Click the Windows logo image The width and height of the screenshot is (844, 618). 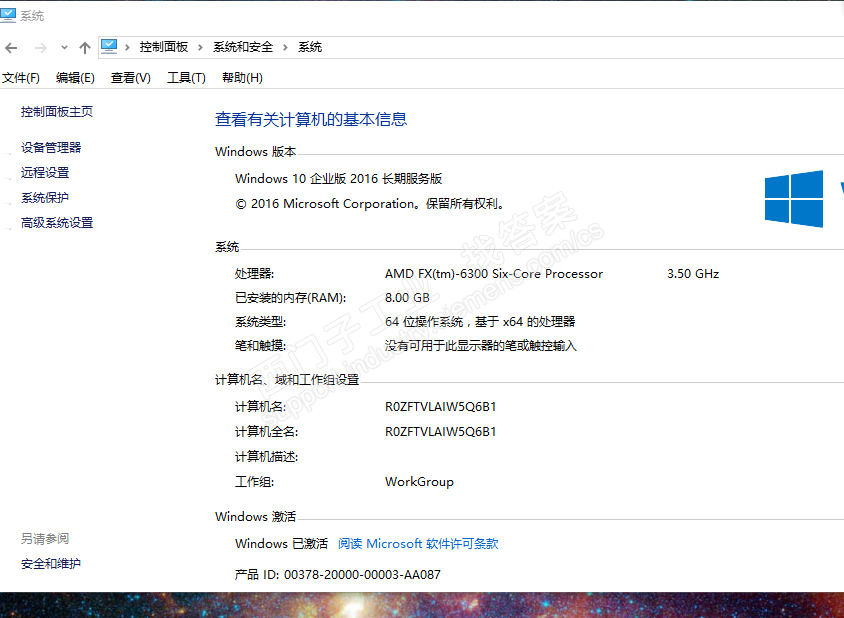point(794,199)
